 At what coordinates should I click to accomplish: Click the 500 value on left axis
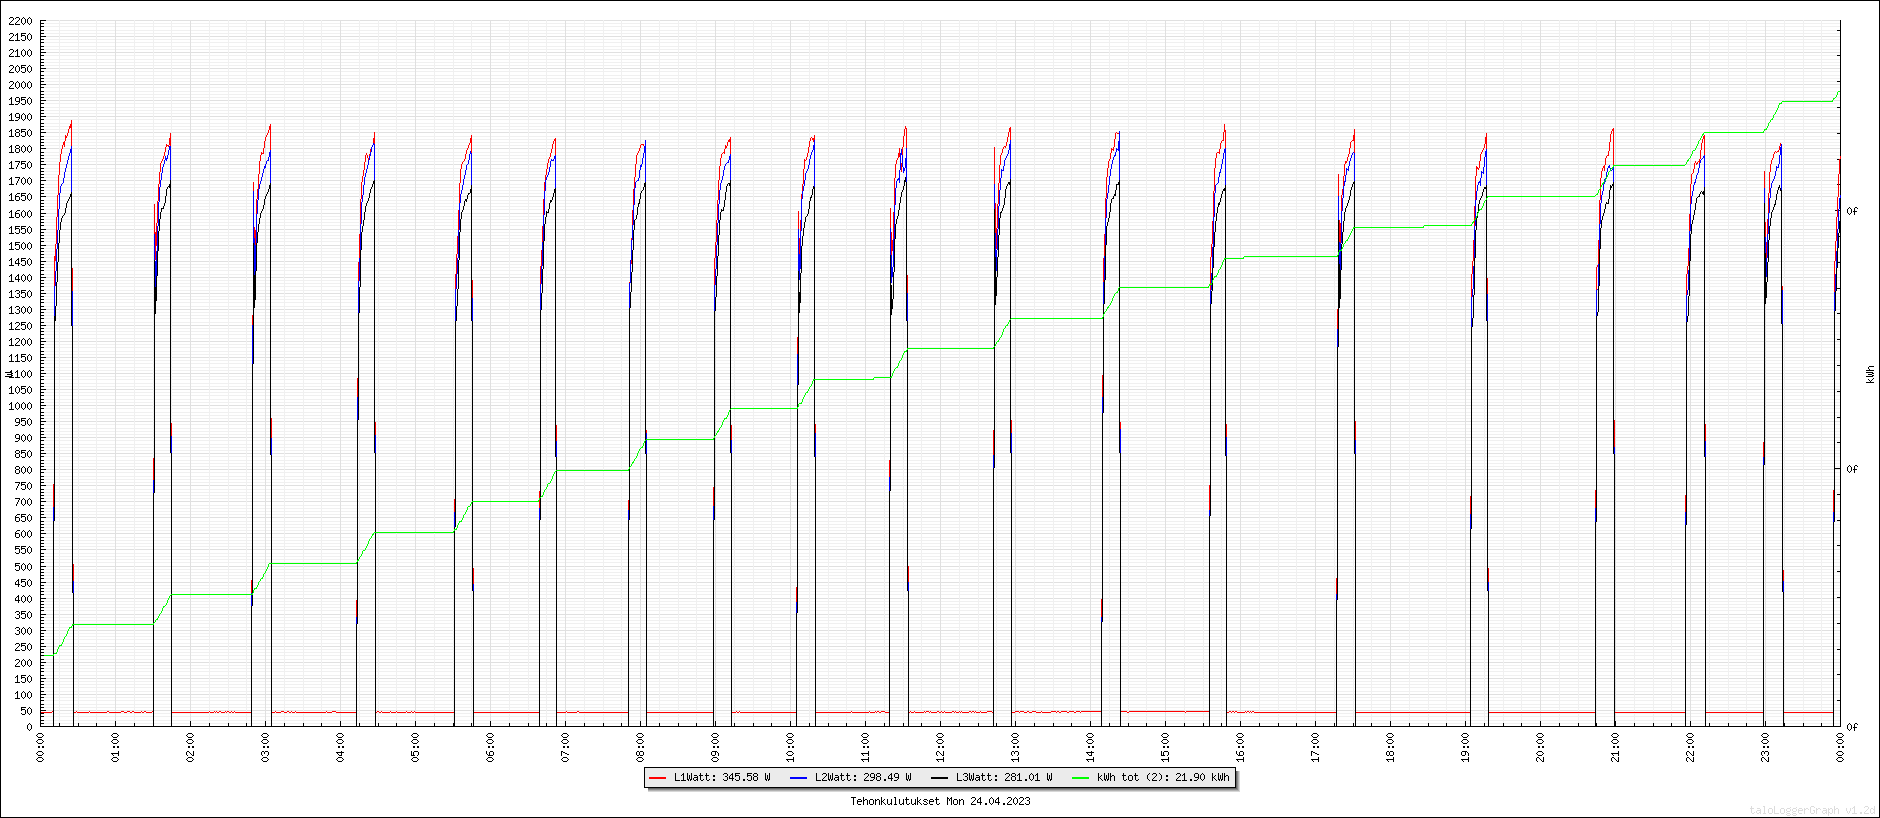23,567
